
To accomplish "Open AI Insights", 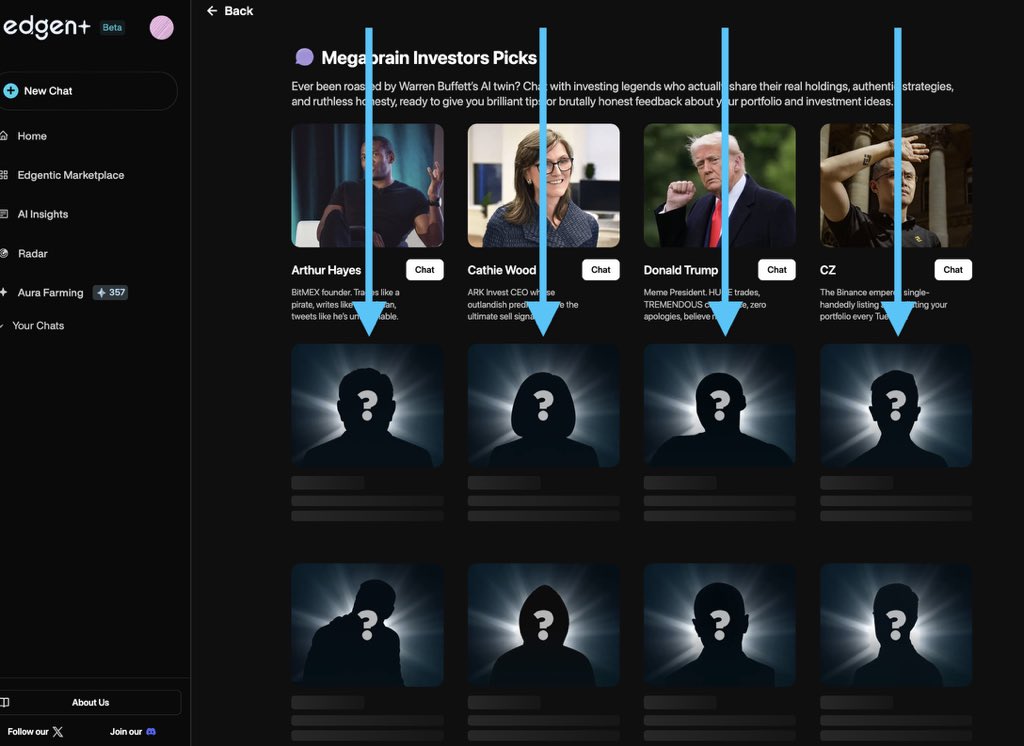I will coord(42,214).
